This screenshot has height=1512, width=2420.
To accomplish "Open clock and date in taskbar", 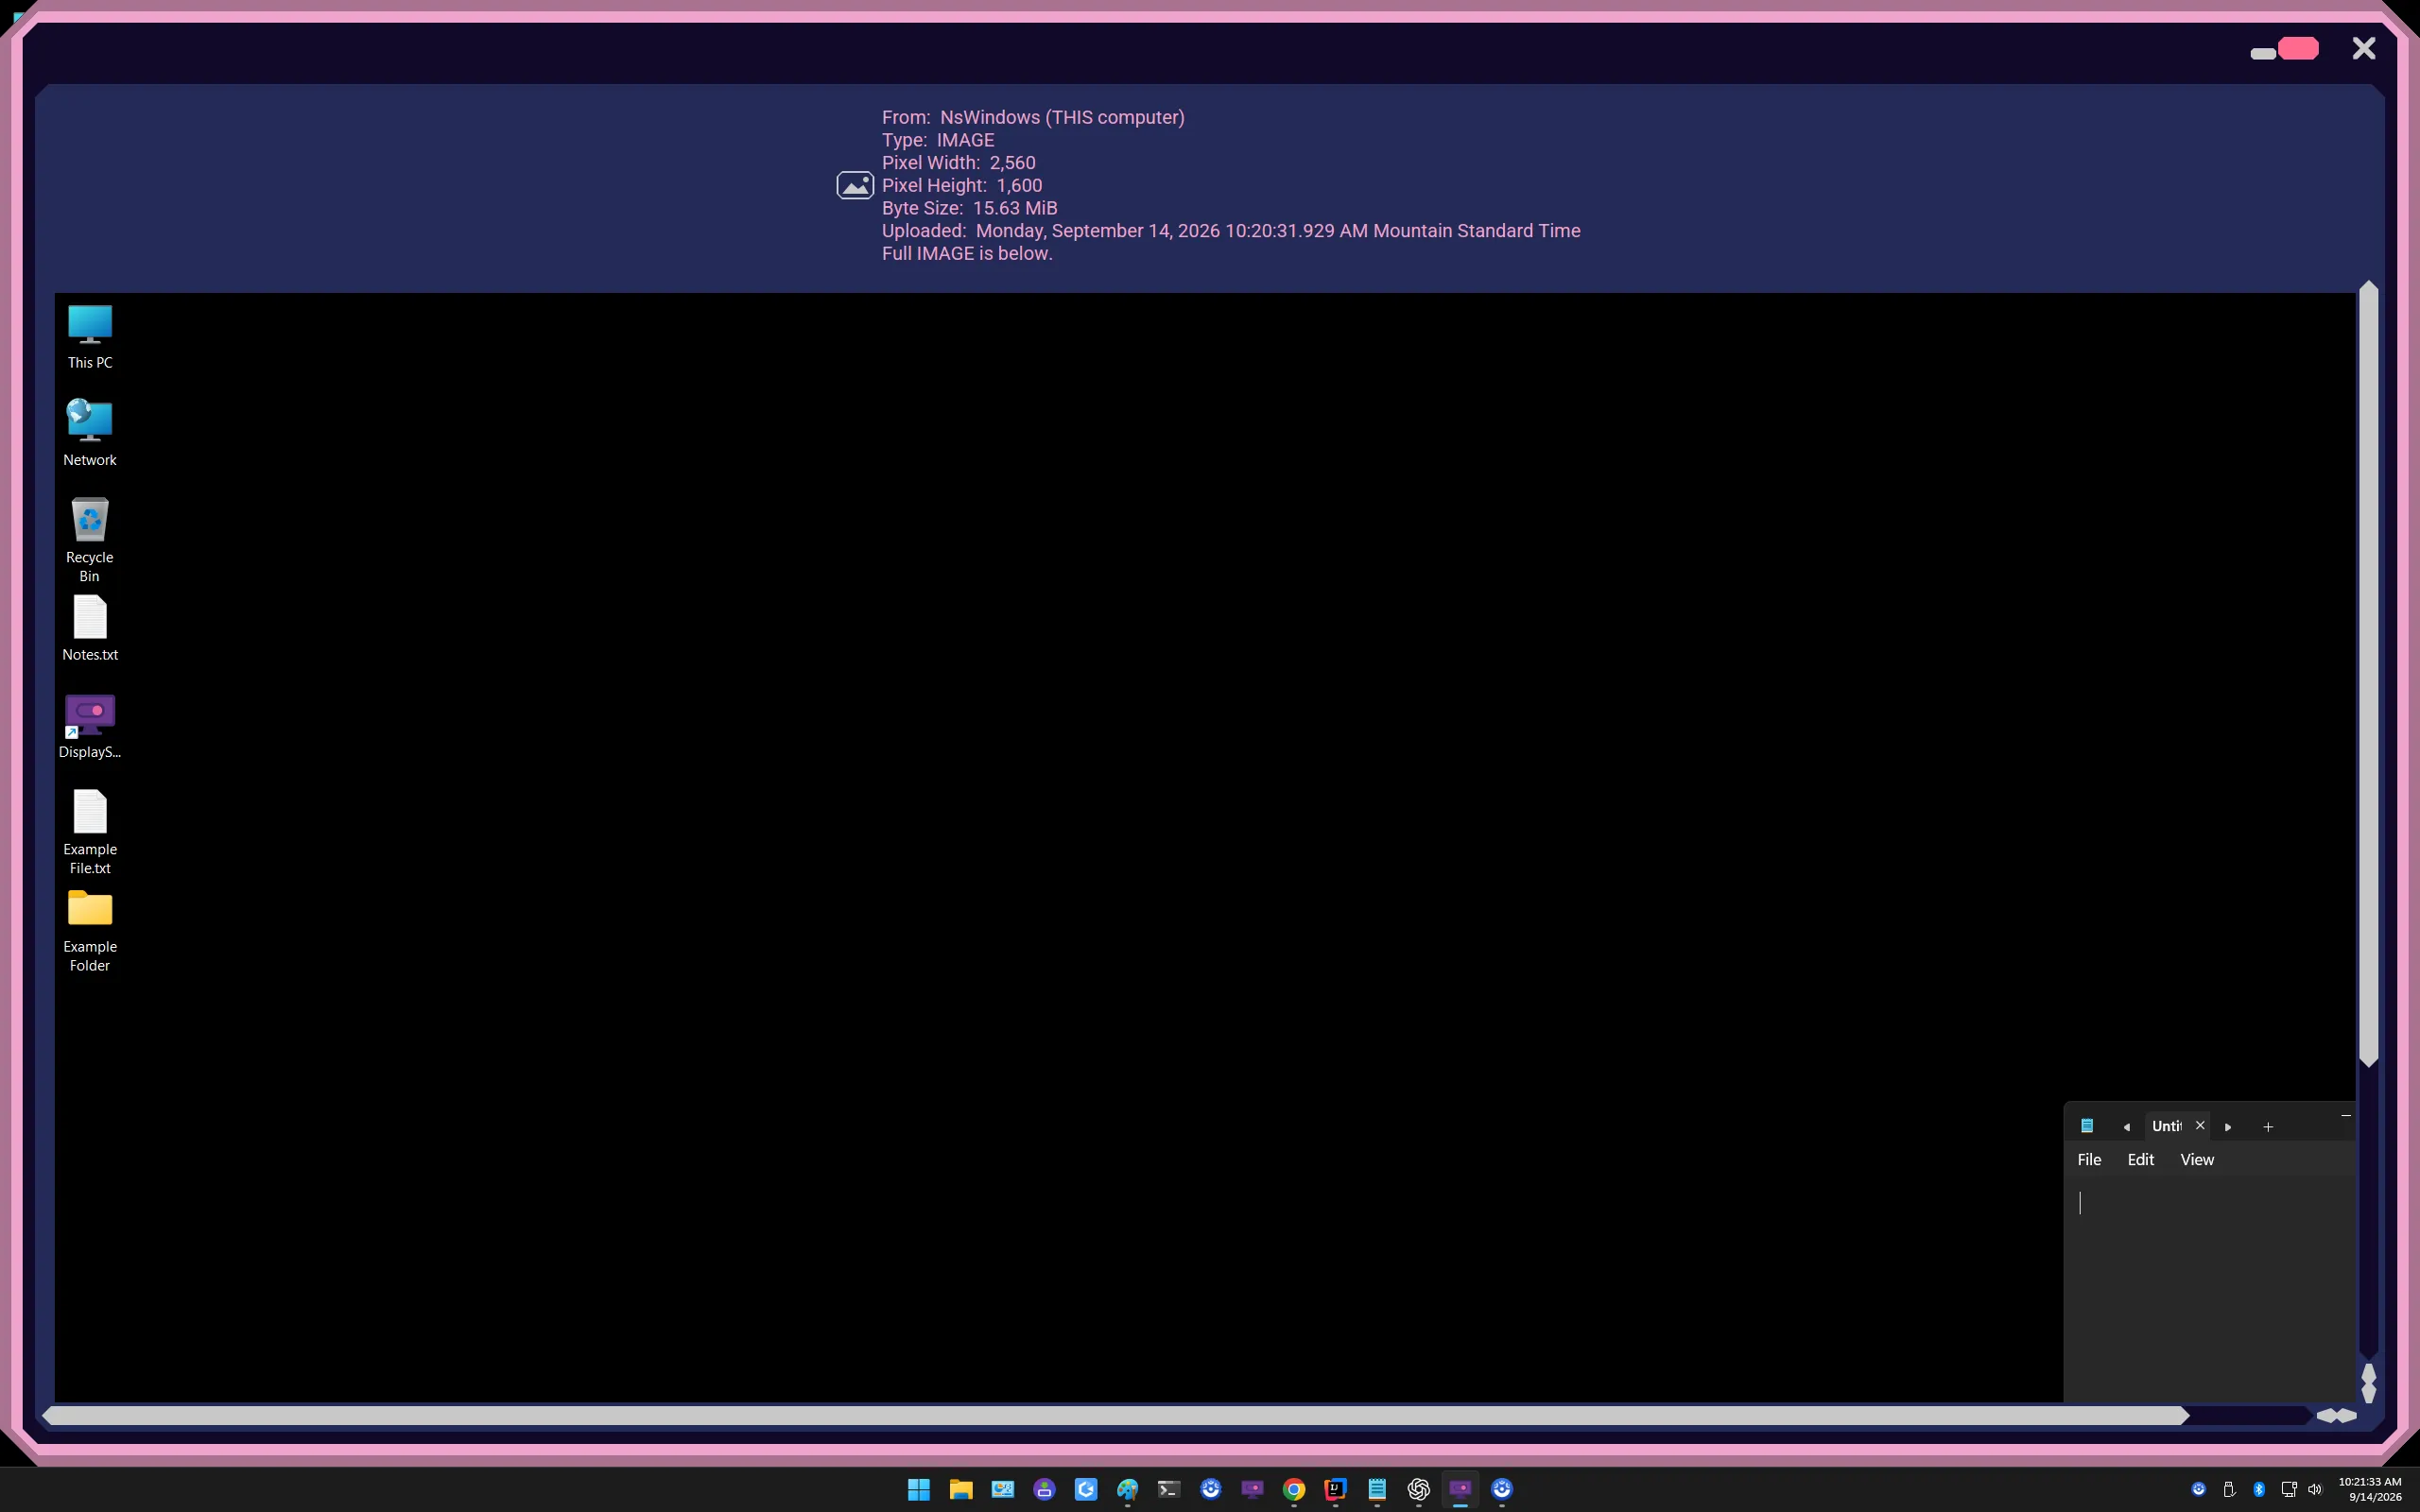I will pos(2370,1489).
